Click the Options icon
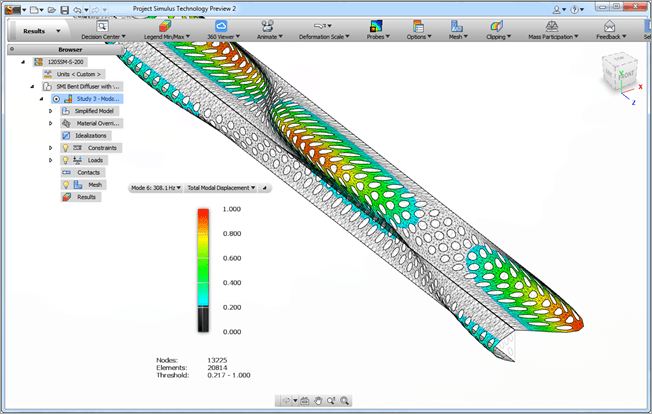 [418, 26]
